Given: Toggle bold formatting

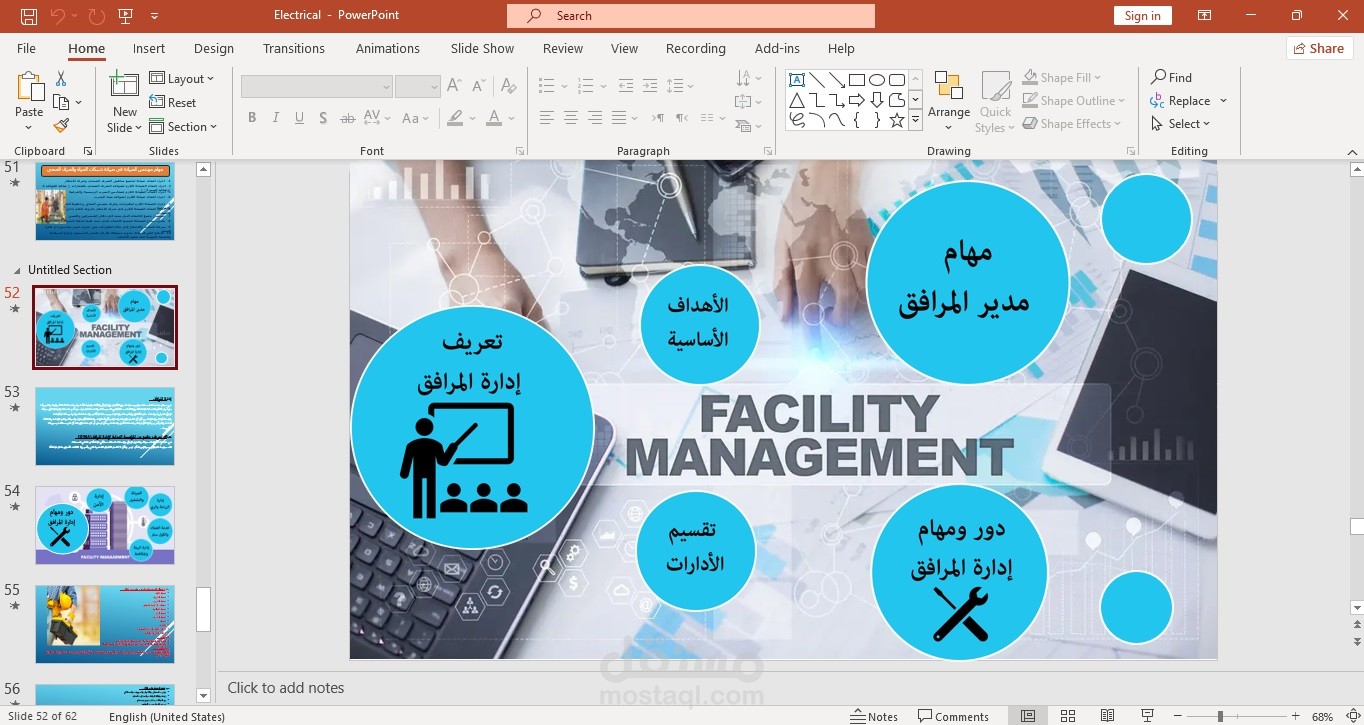Looking at the screenshot, I should [252, 117].
